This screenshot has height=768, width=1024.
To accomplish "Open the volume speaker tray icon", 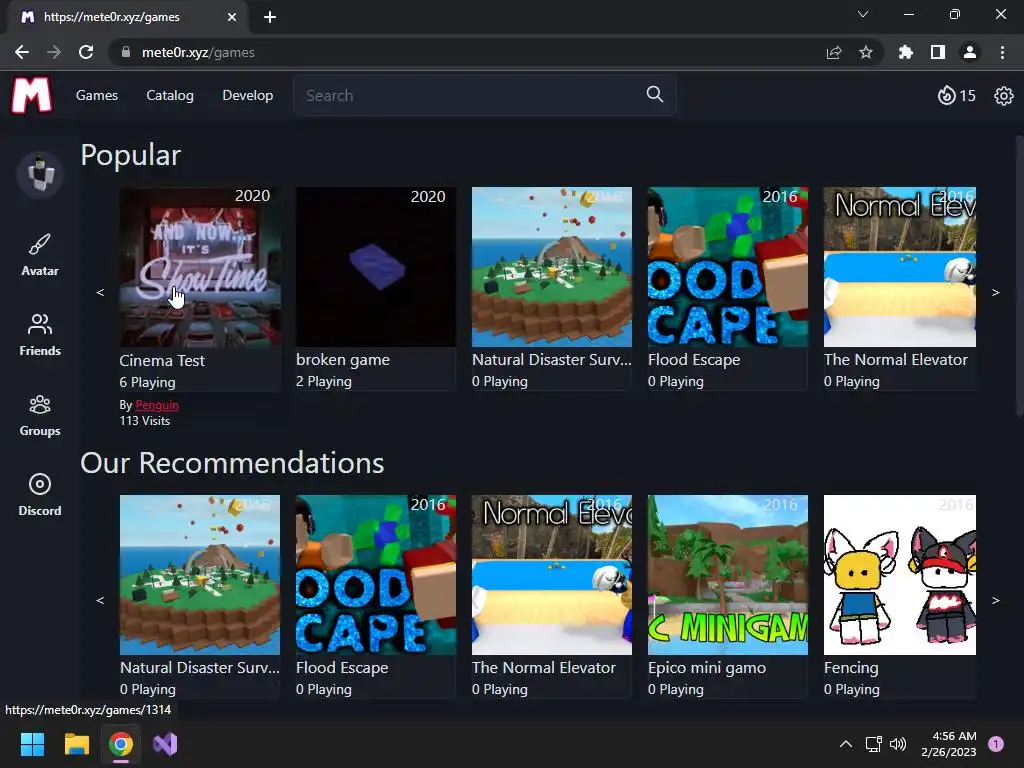I will point(899,744).
